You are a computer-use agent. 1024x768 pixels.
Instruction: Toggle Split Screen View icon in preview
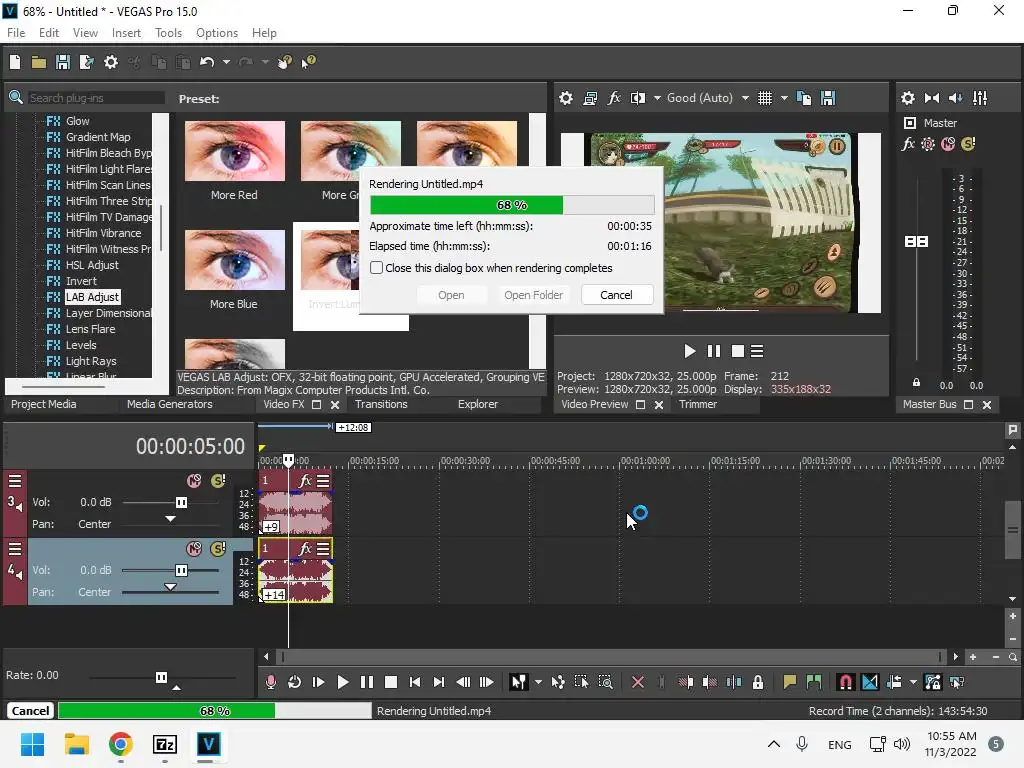click(x=638, y=98)
